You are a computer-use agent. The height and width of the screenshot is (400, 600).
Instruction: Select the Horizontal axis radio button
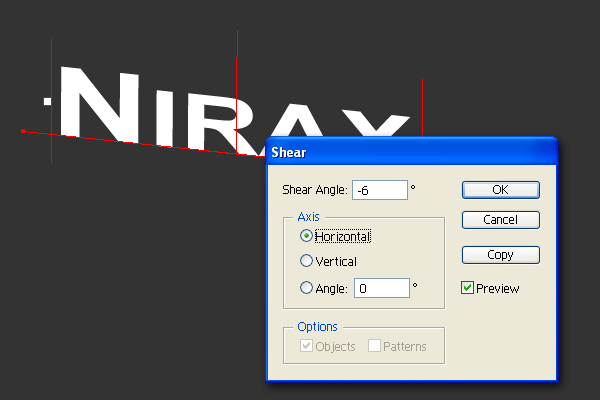point(306,236)
